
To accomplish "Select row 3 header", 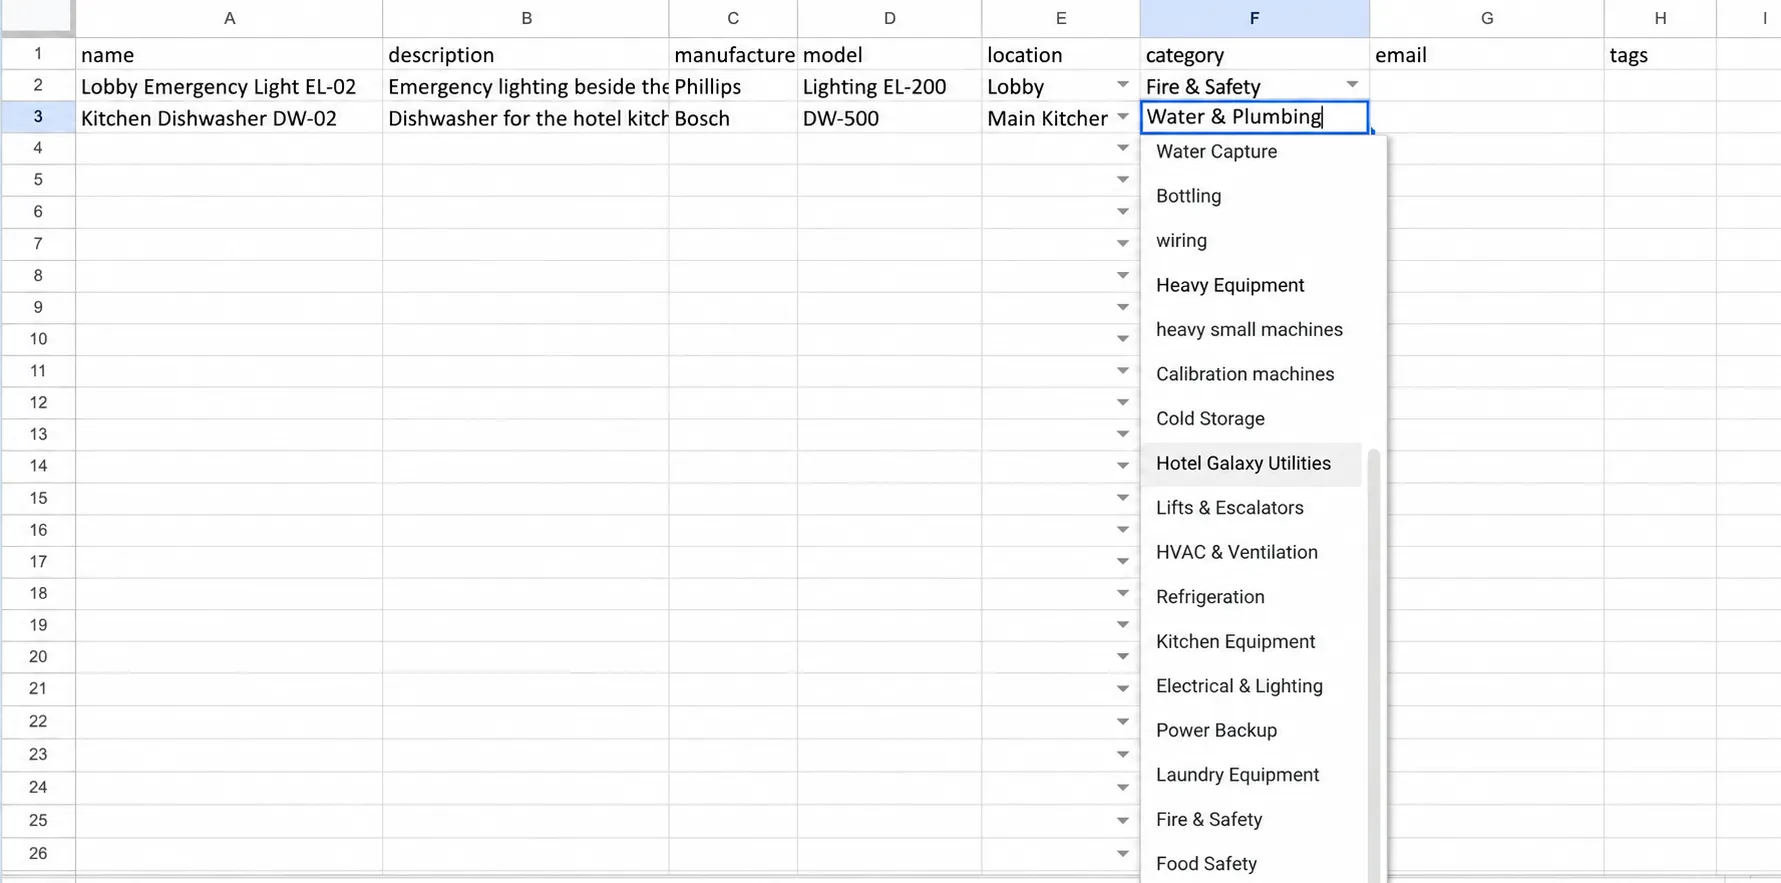I will click(x=38, y=117).
